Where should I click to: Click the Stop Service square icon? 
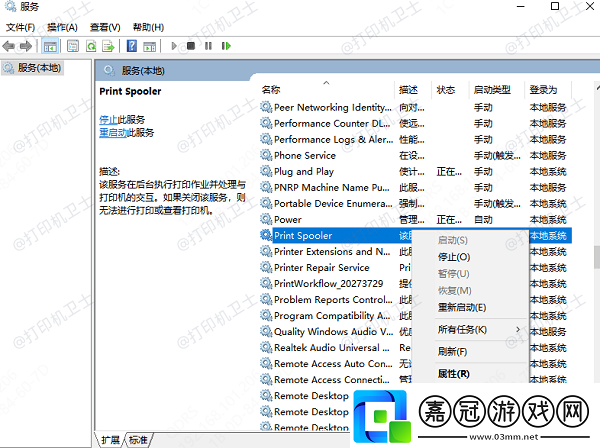[191, 46]
